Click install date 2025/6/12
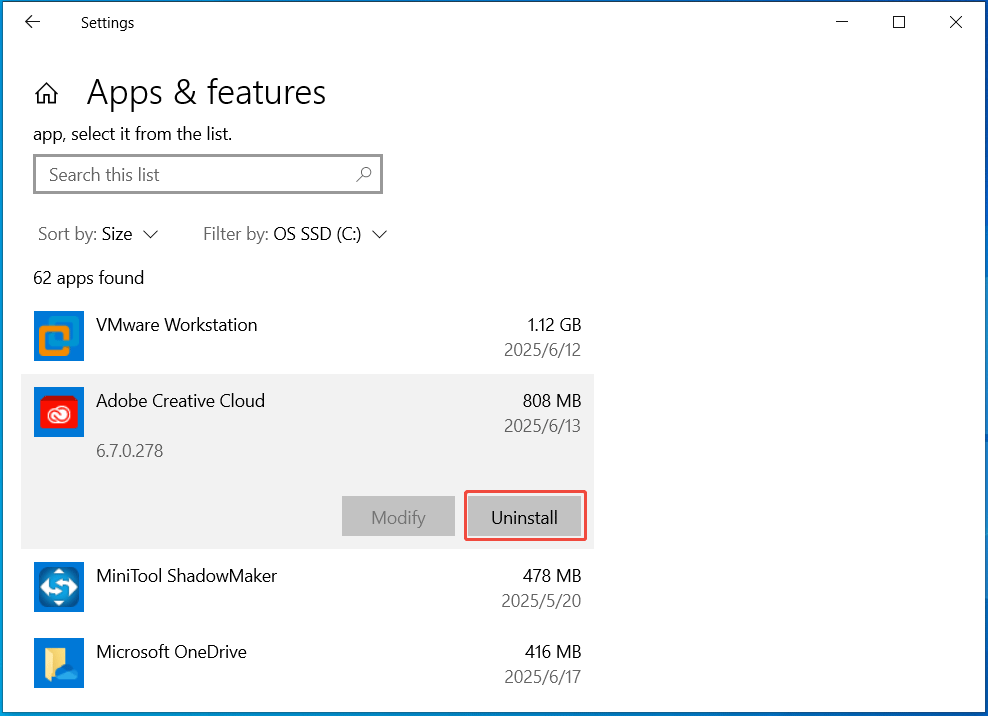Screen dimensions: 988x716 (543, 350)
